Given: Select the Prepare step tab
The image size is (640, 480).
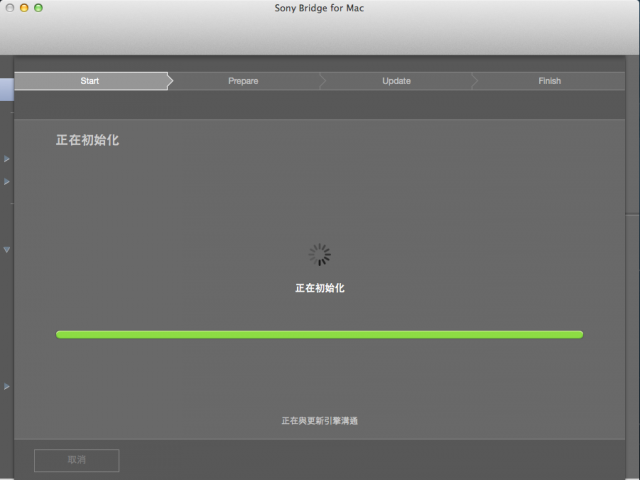Looking at the screenshot, I should (x=243, y=81).
